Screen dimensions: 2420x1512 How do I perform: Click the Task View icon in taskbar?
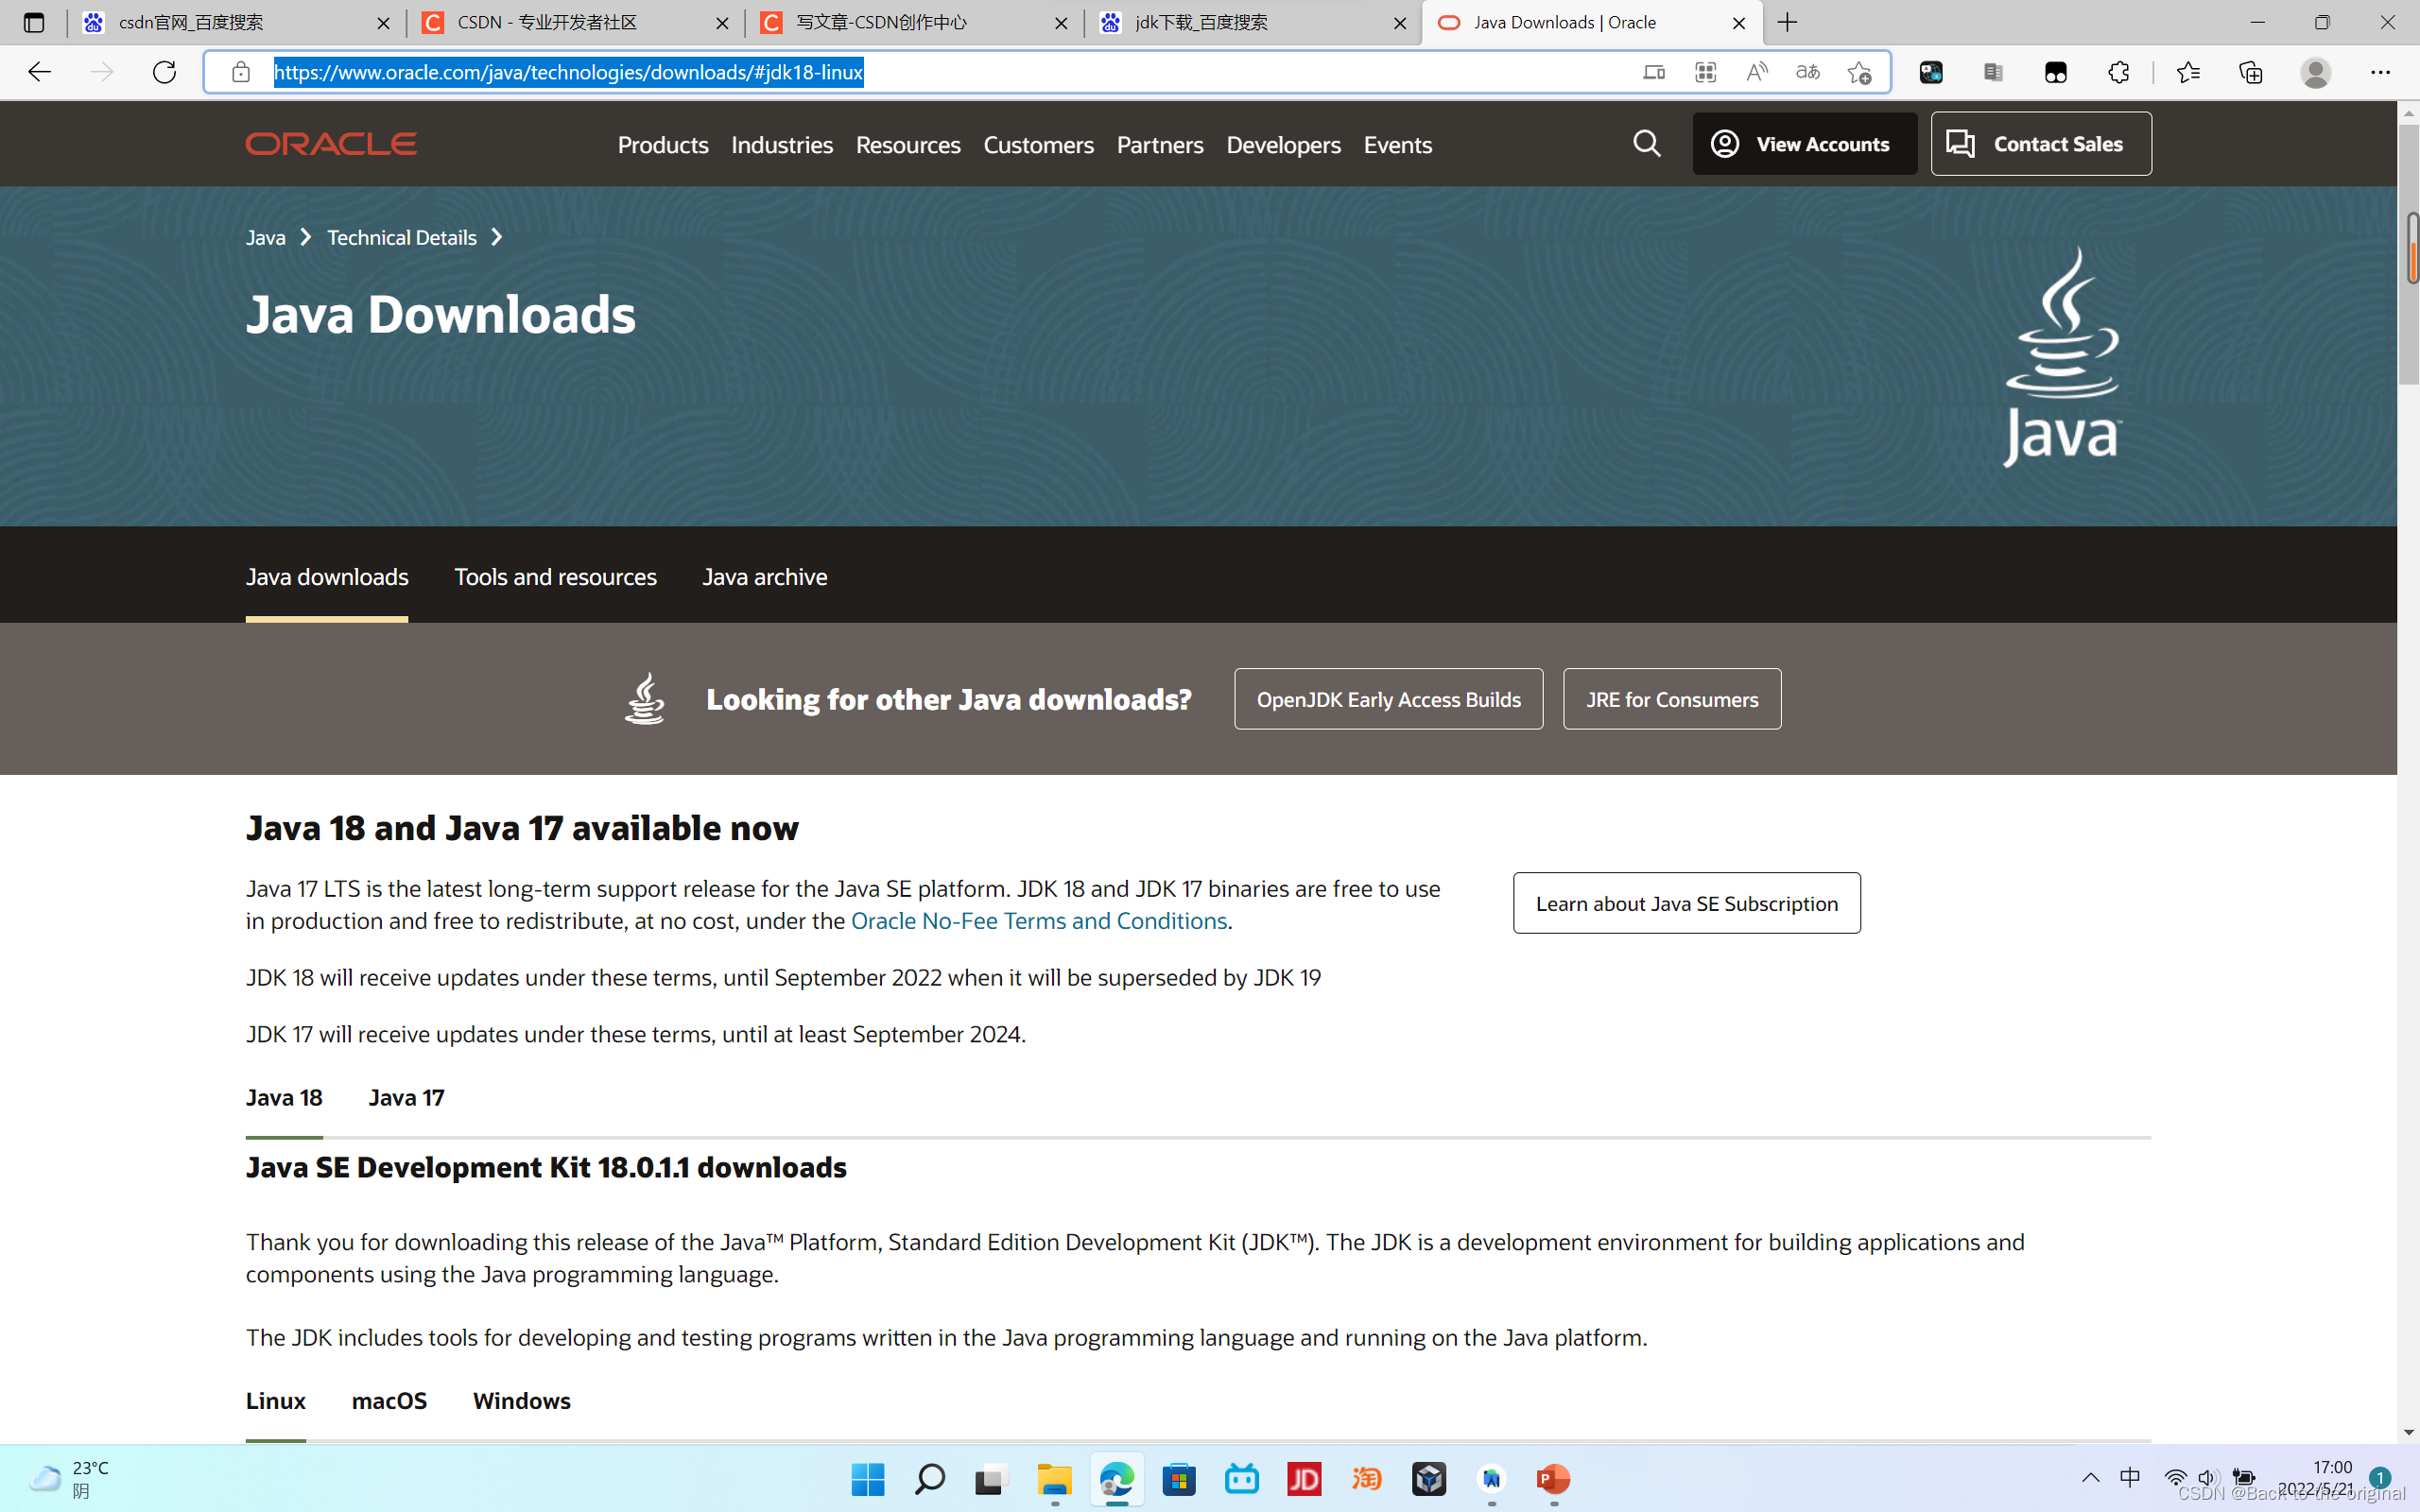[x=992, y=1479]
